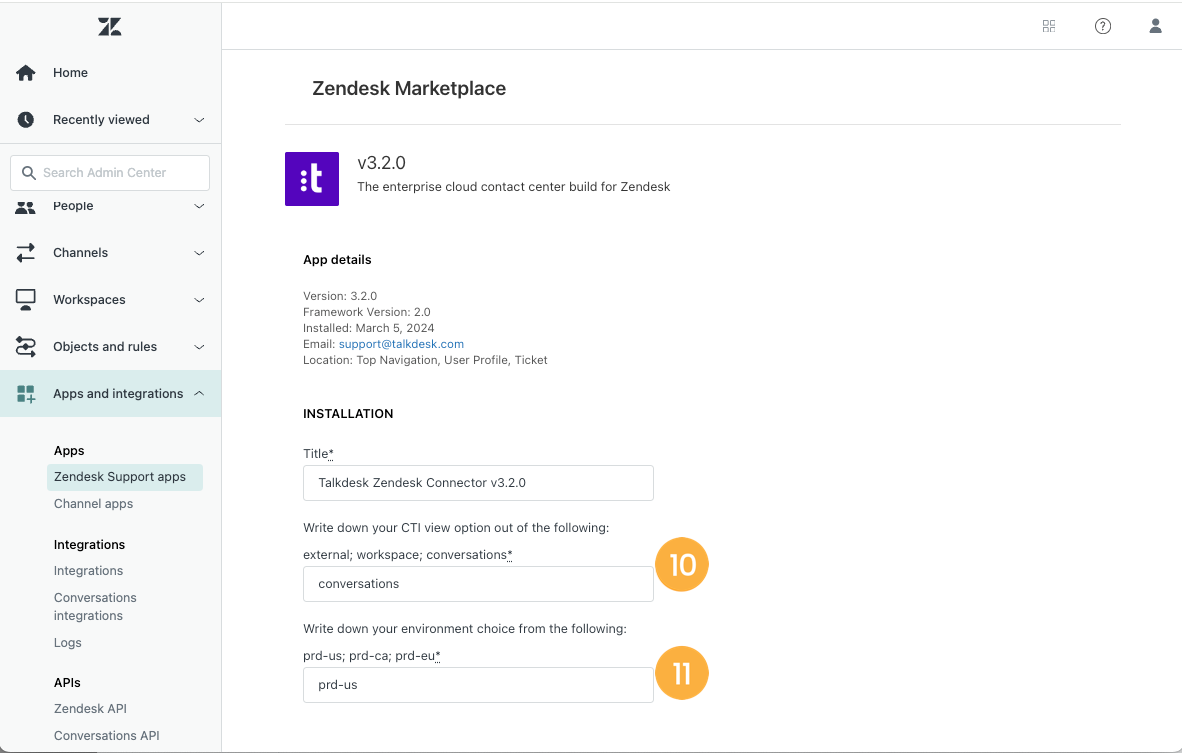The height and width of the screenshot is (753, 1182).
Task: Expand the Recently viewed chevron
Action: coord(199,120)
